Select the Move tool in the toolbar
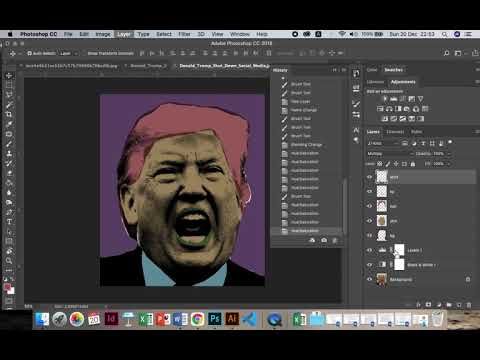The image size is (480, 360). point(9,76)
